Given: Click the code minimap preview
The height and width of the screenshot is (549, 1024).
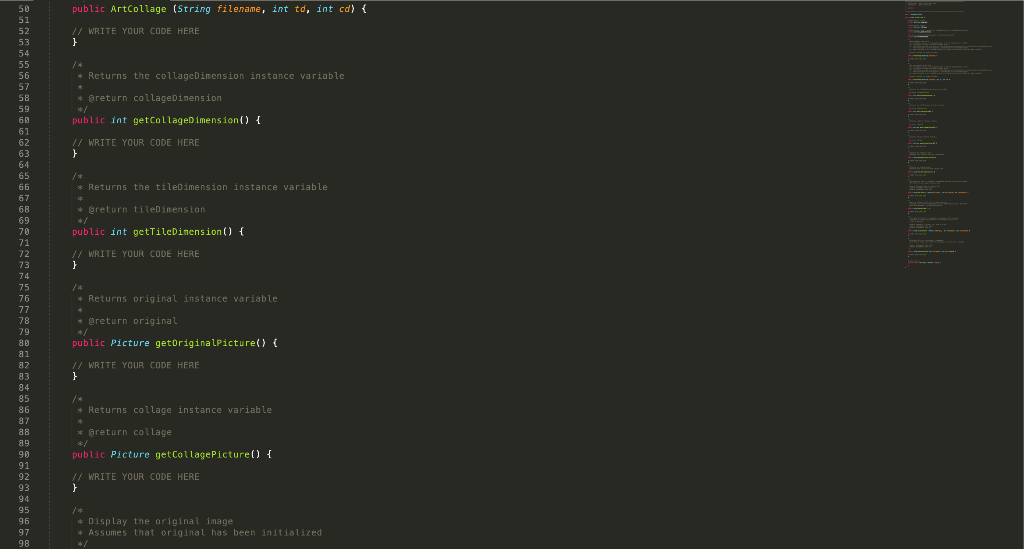Looking at the screenshot, I should tap(947, 135).
